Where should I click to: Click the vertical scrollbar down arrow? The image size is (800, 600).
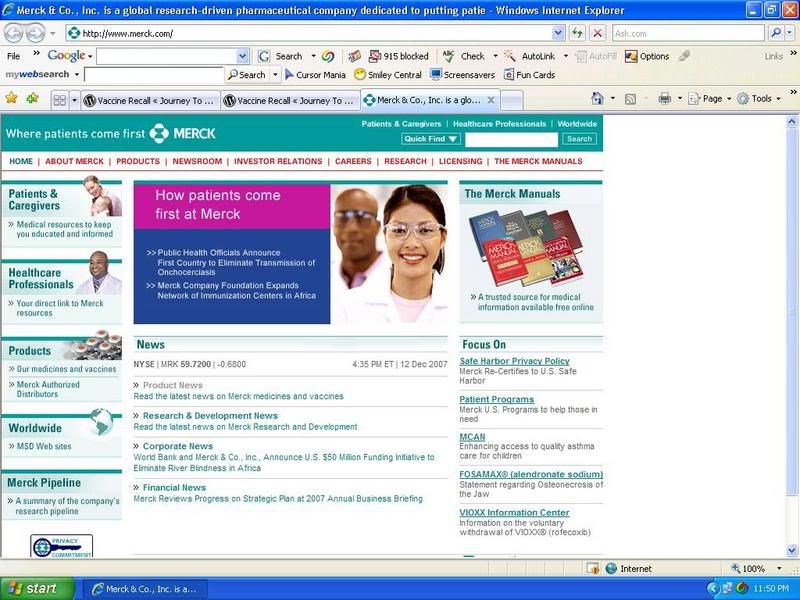pyautogui.click(x=791, y=550)
